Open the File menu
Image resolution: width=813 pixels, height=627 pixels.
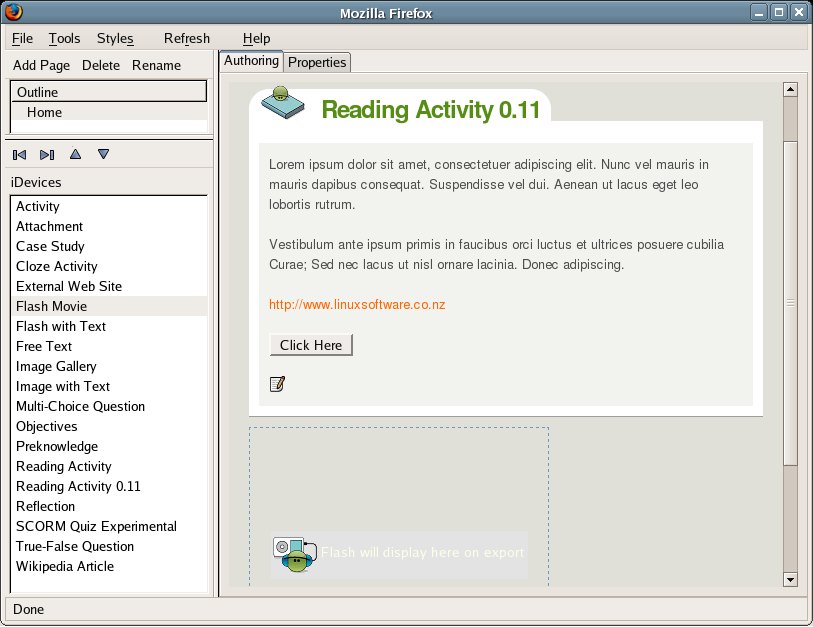tap(22, 38)
